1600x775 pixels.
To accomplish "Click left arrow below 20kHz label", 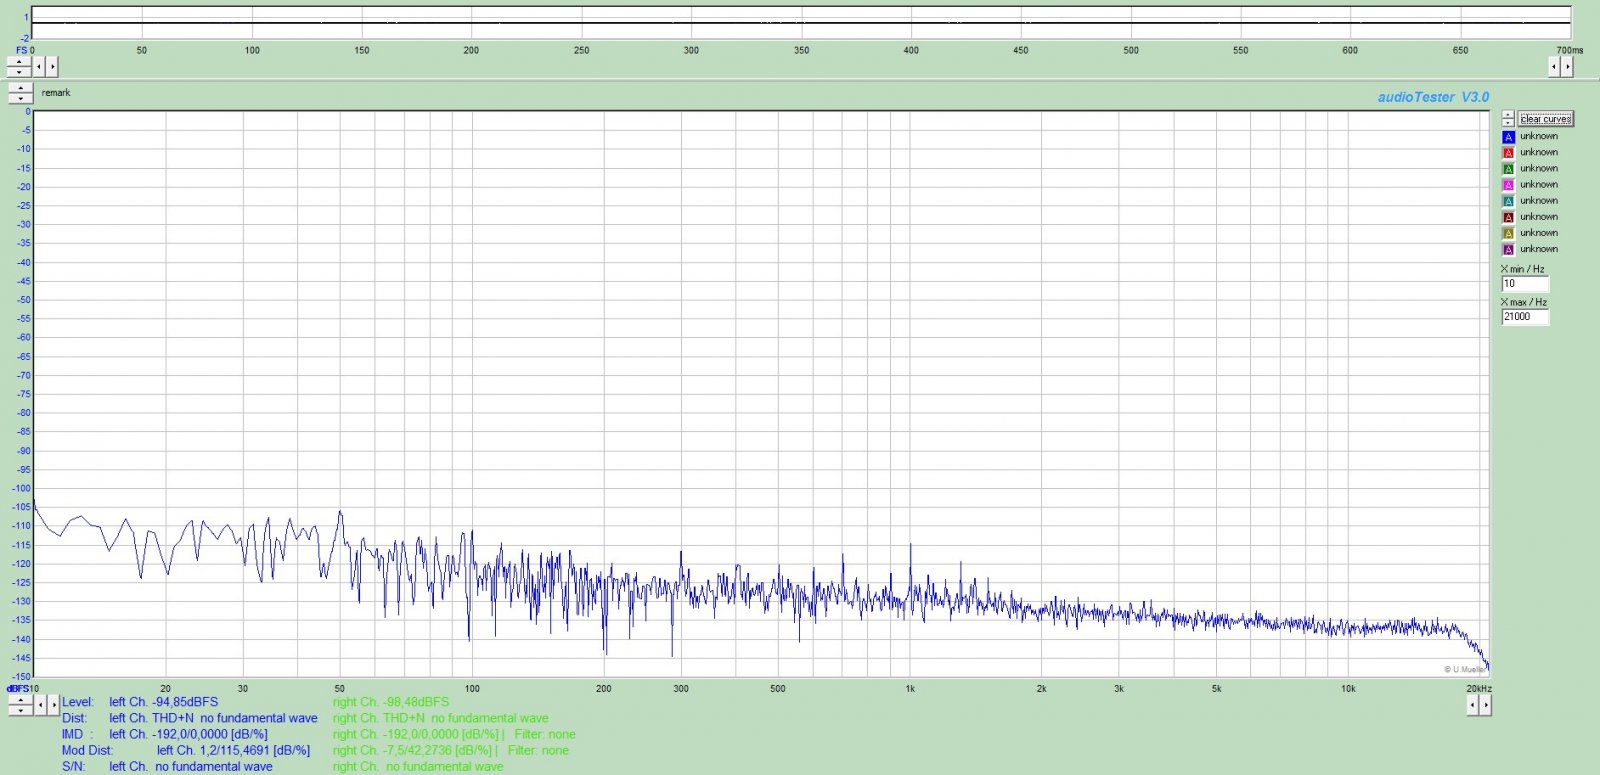I will click(1473, 705).
